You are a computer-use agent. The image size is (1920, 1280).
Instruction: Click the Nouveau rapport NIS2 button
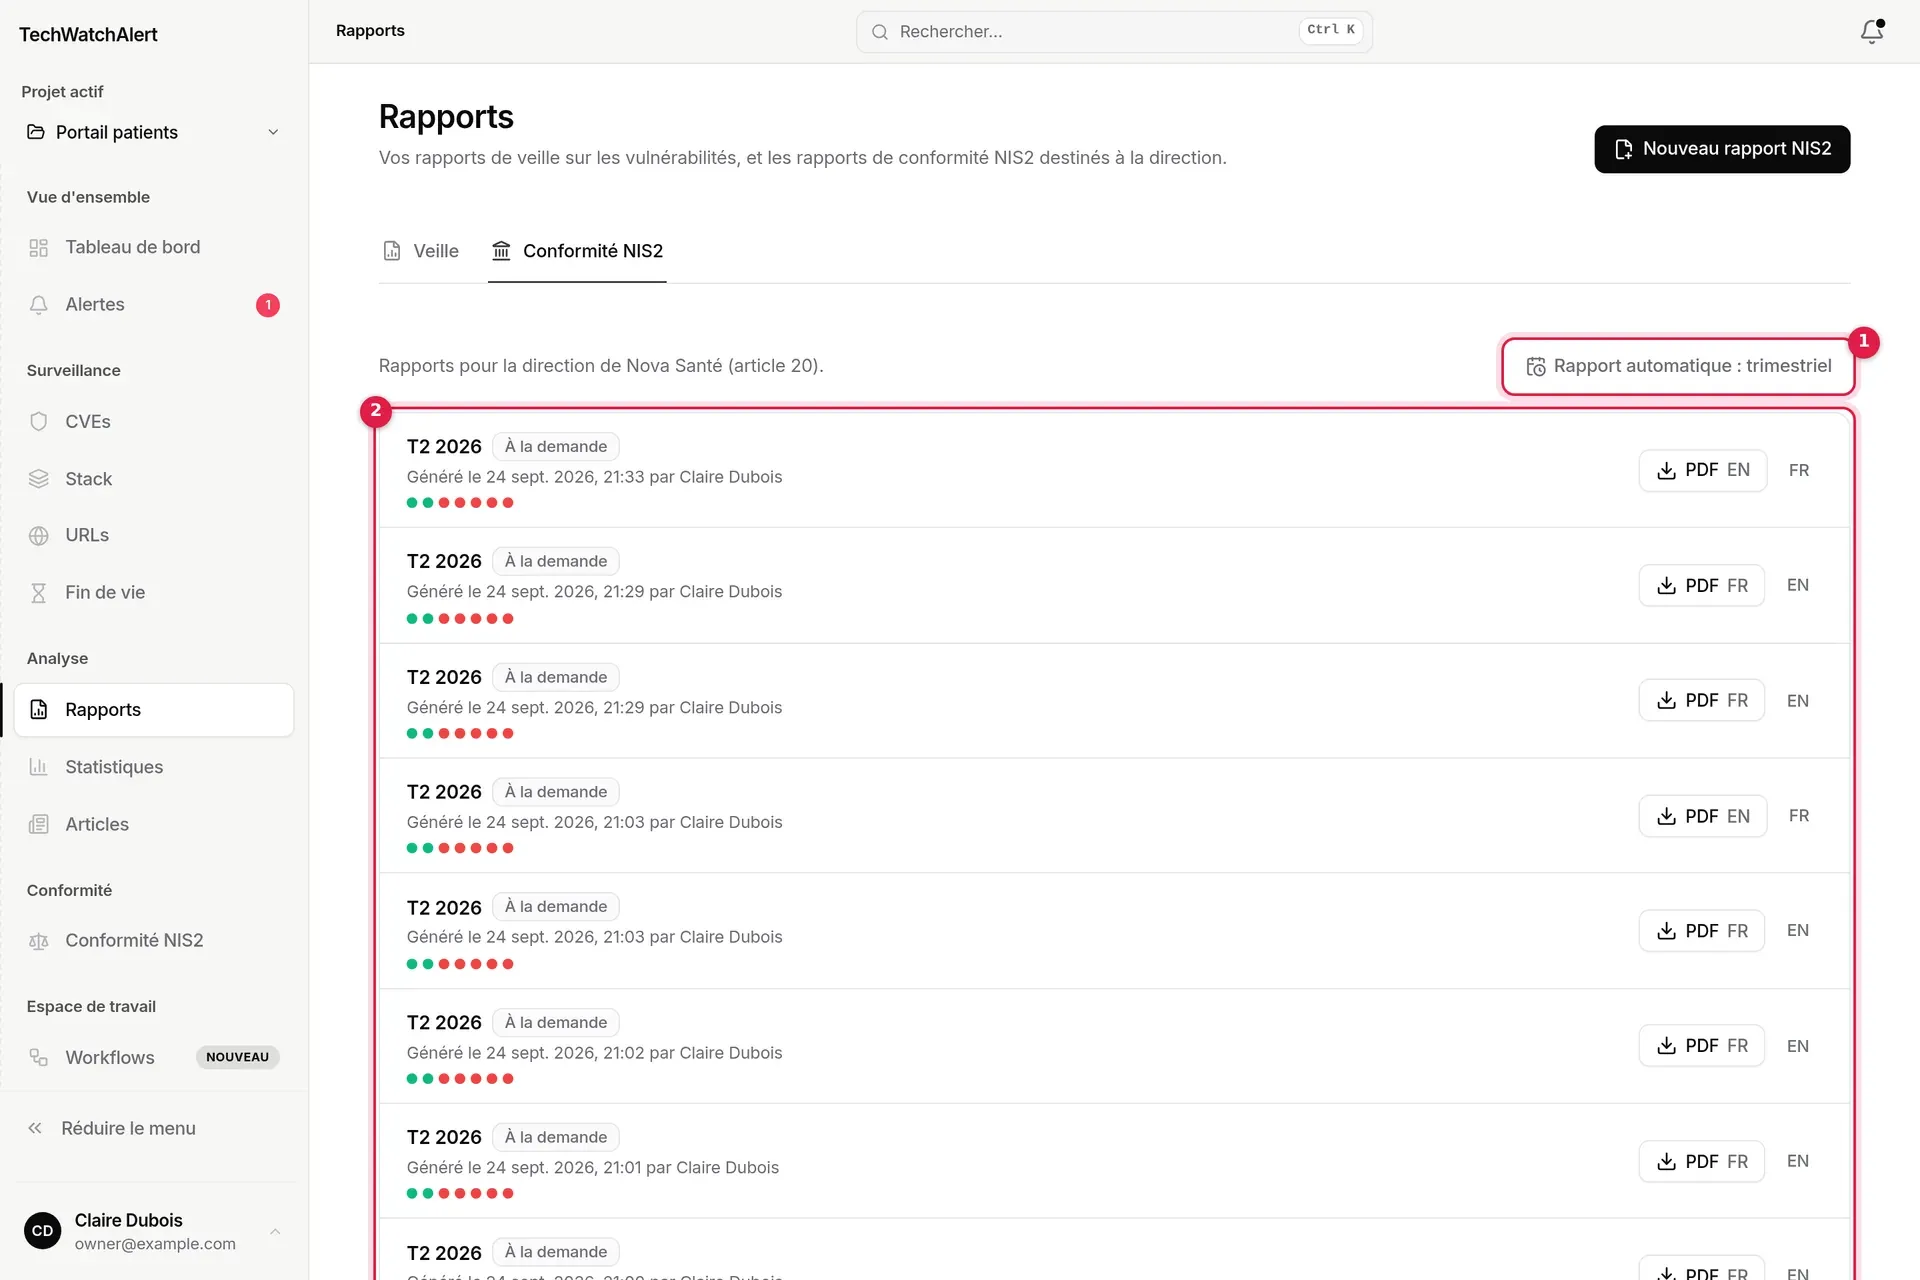coord(1722,149)
